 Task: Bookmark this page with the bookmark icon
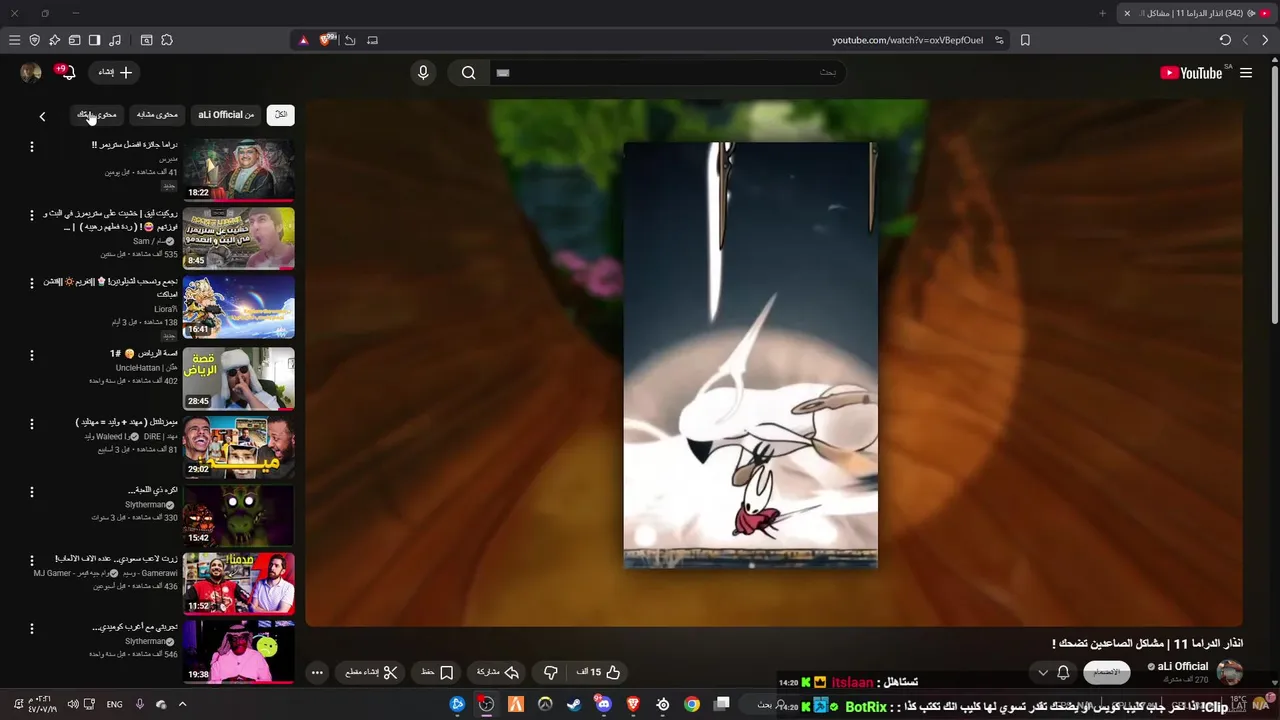[x=1025, y=40]
